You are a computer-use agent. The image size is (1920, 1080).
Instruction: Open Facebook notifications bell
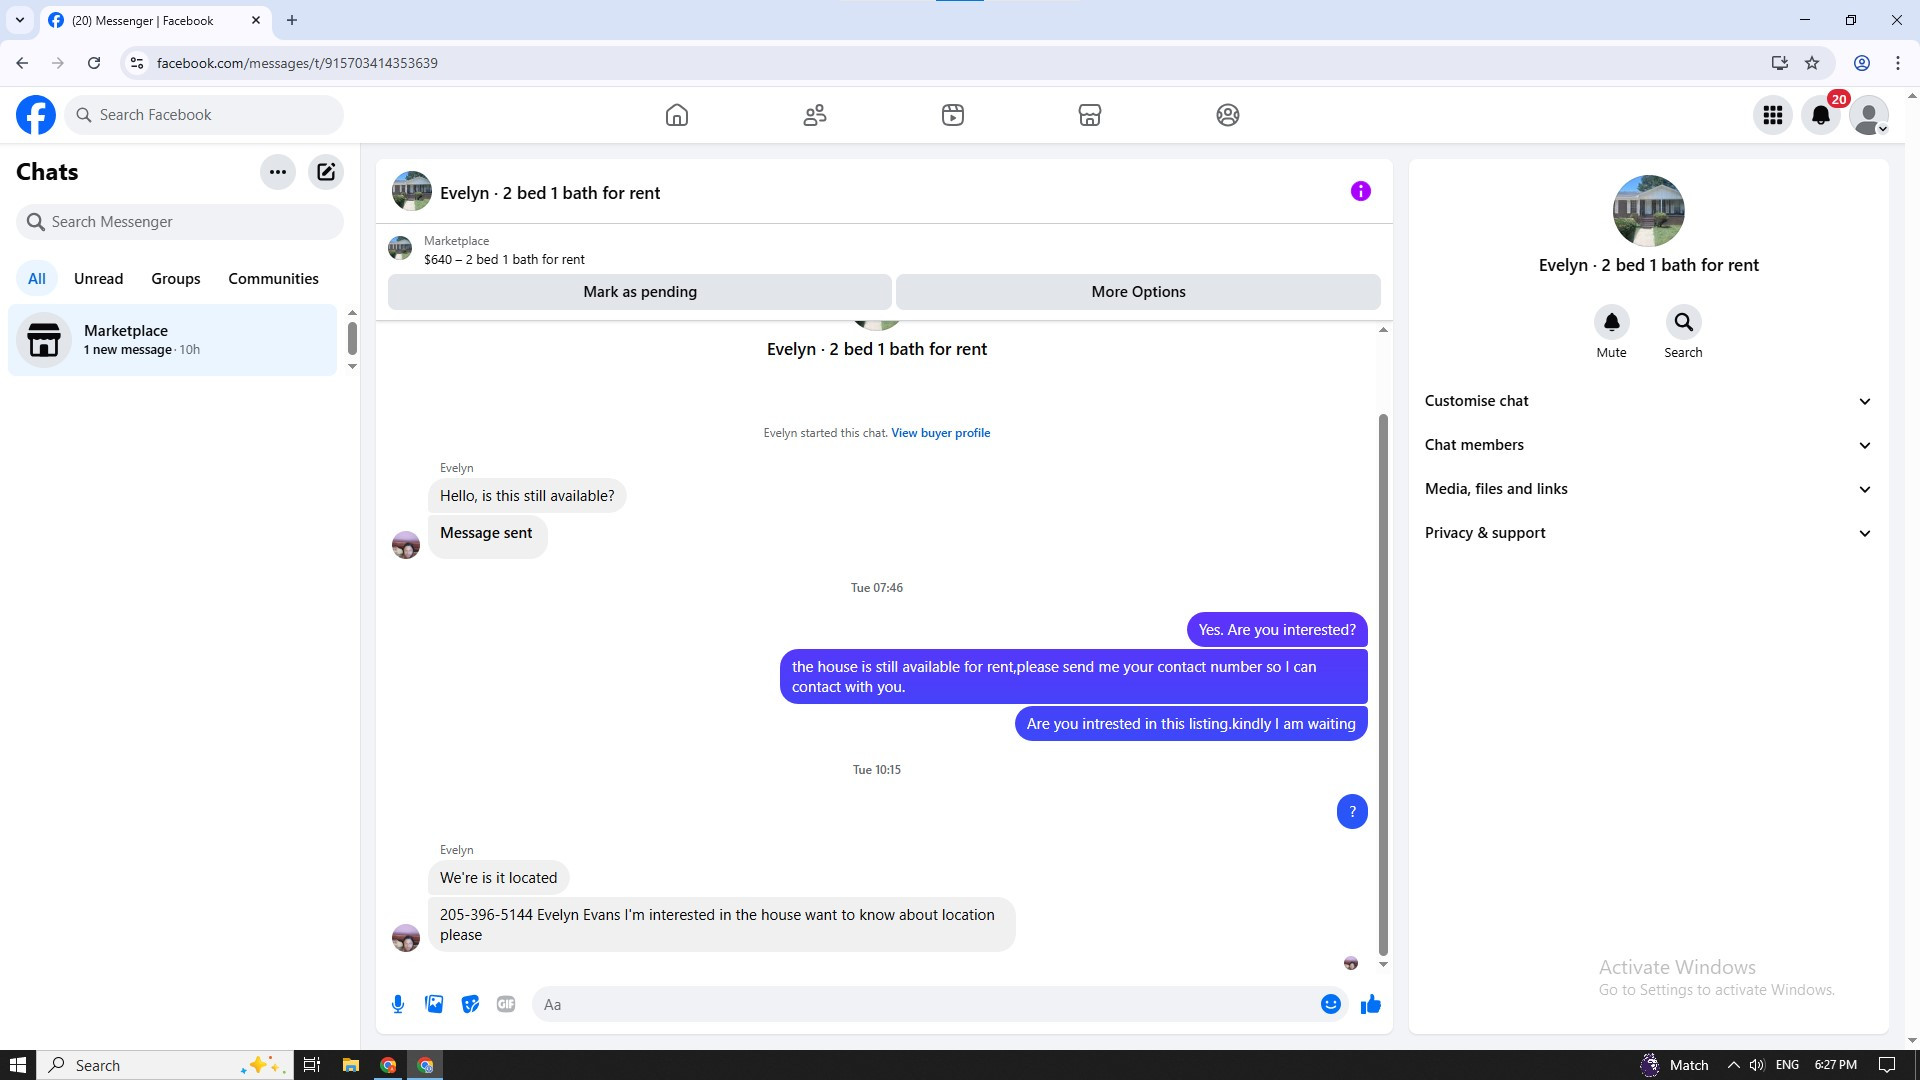(x=1820, y=115)
